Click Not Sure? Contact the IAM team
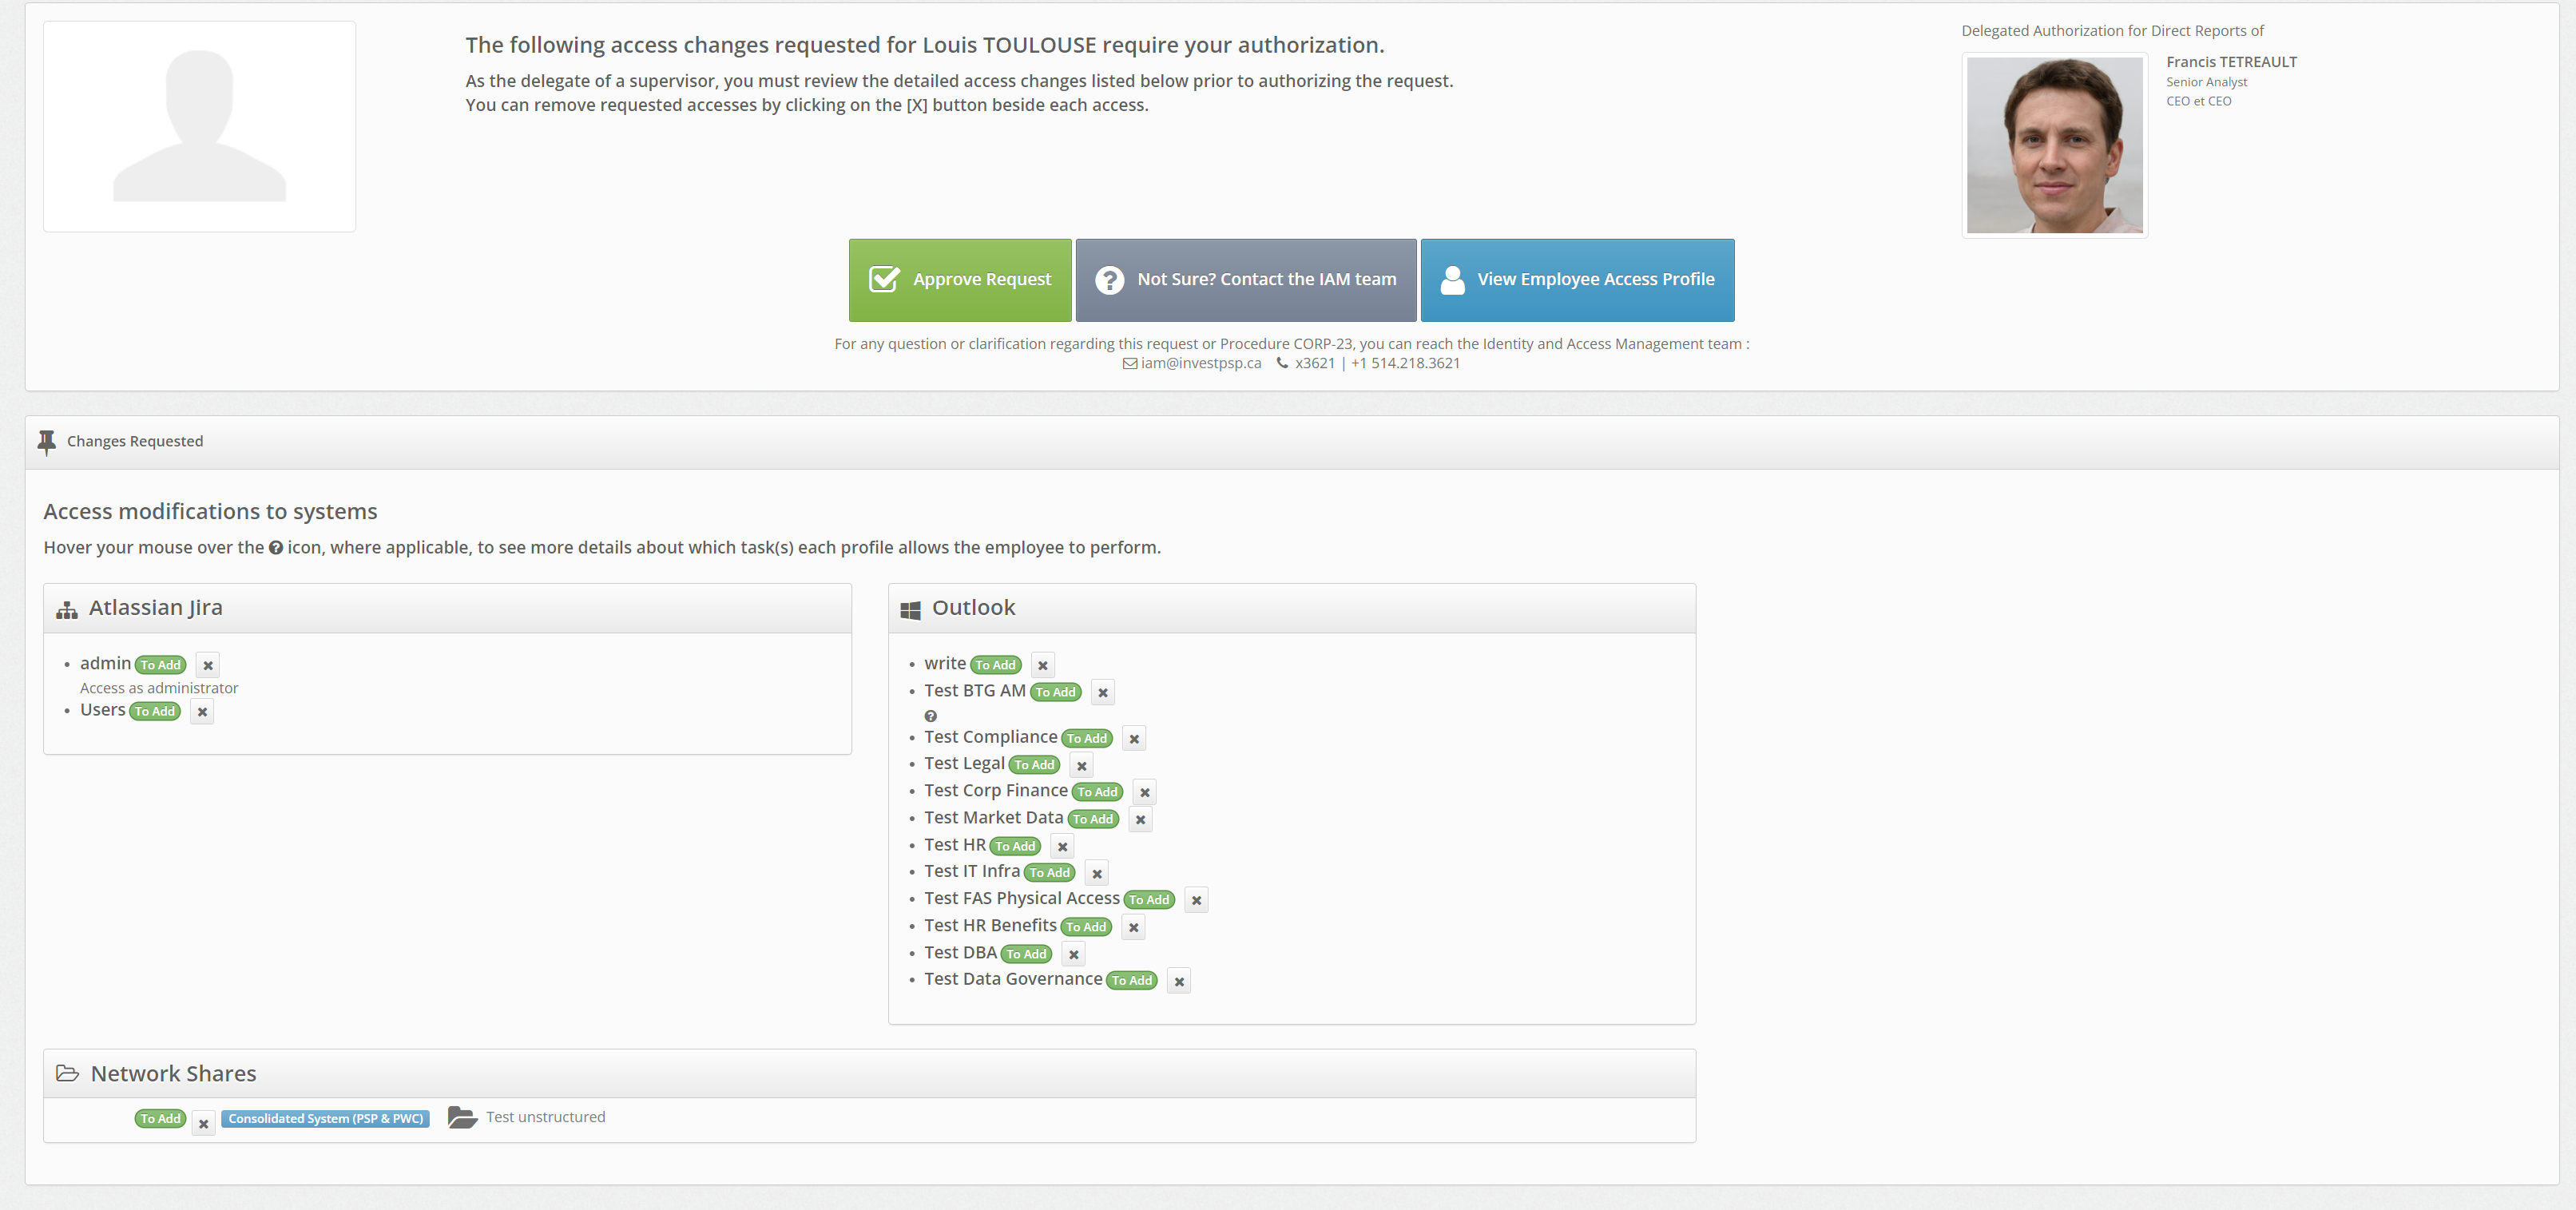Image resolution: width=2576 pixels, height=1210 pixels. tap(1245, 280)
